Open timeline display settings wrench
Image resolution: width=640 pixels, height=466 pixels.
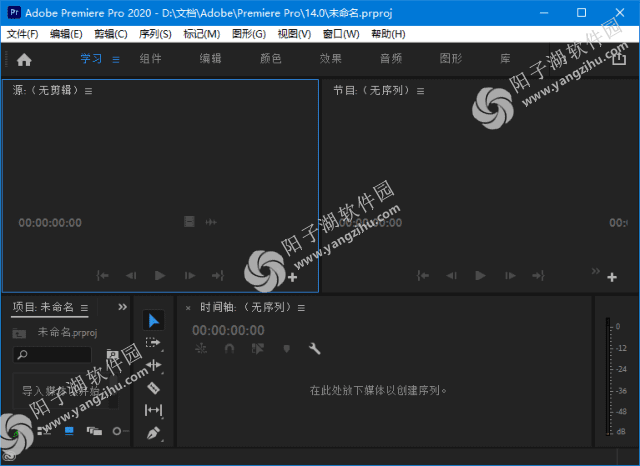pos(314,348)
